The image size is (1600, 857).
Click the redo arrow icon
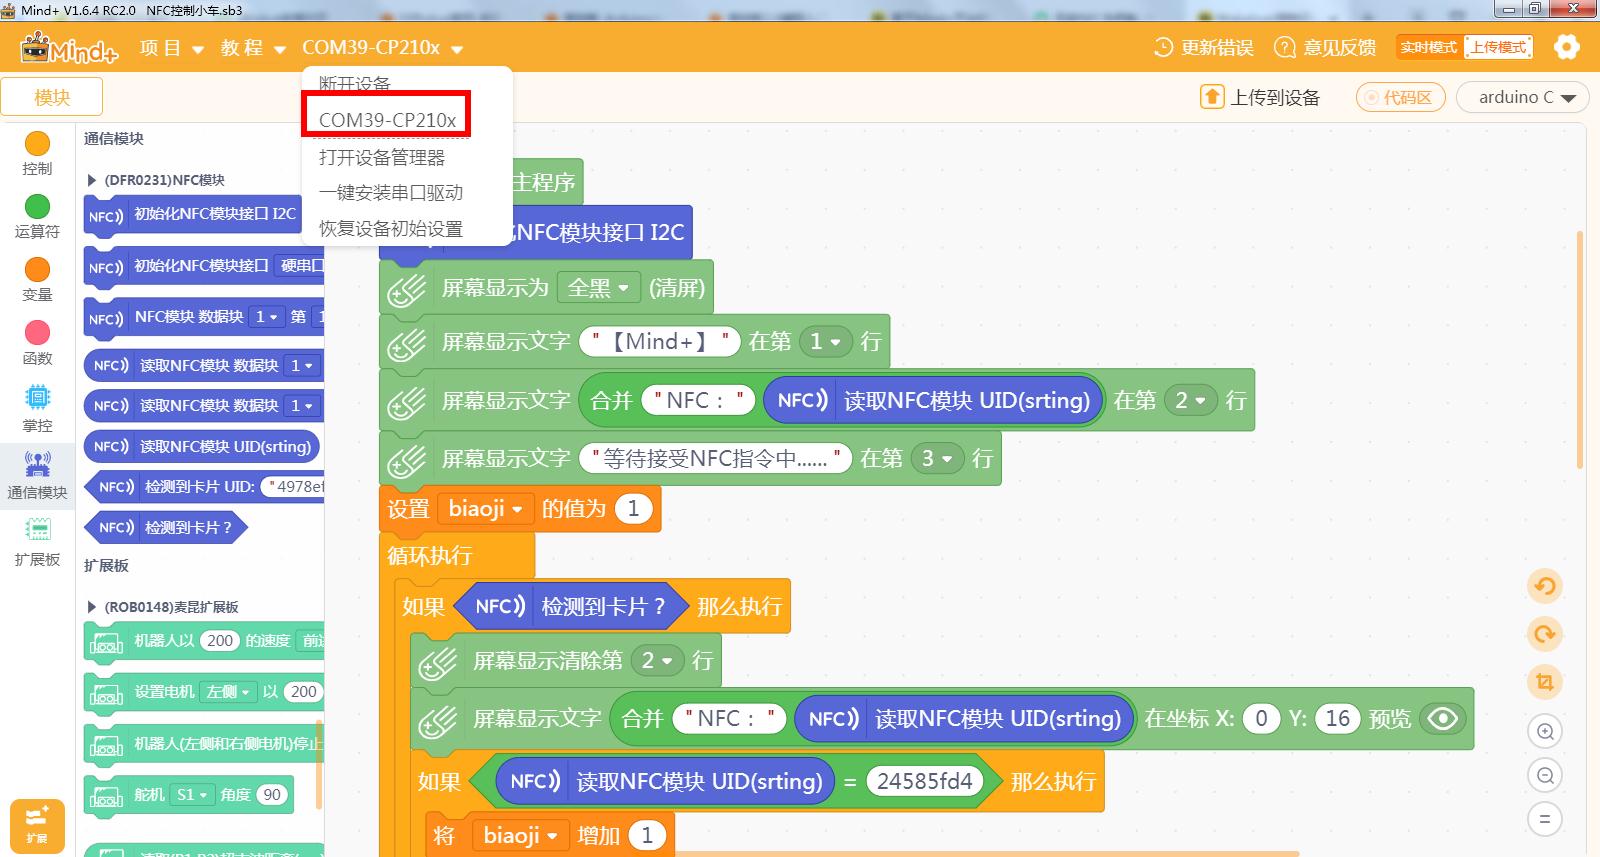1545,634
